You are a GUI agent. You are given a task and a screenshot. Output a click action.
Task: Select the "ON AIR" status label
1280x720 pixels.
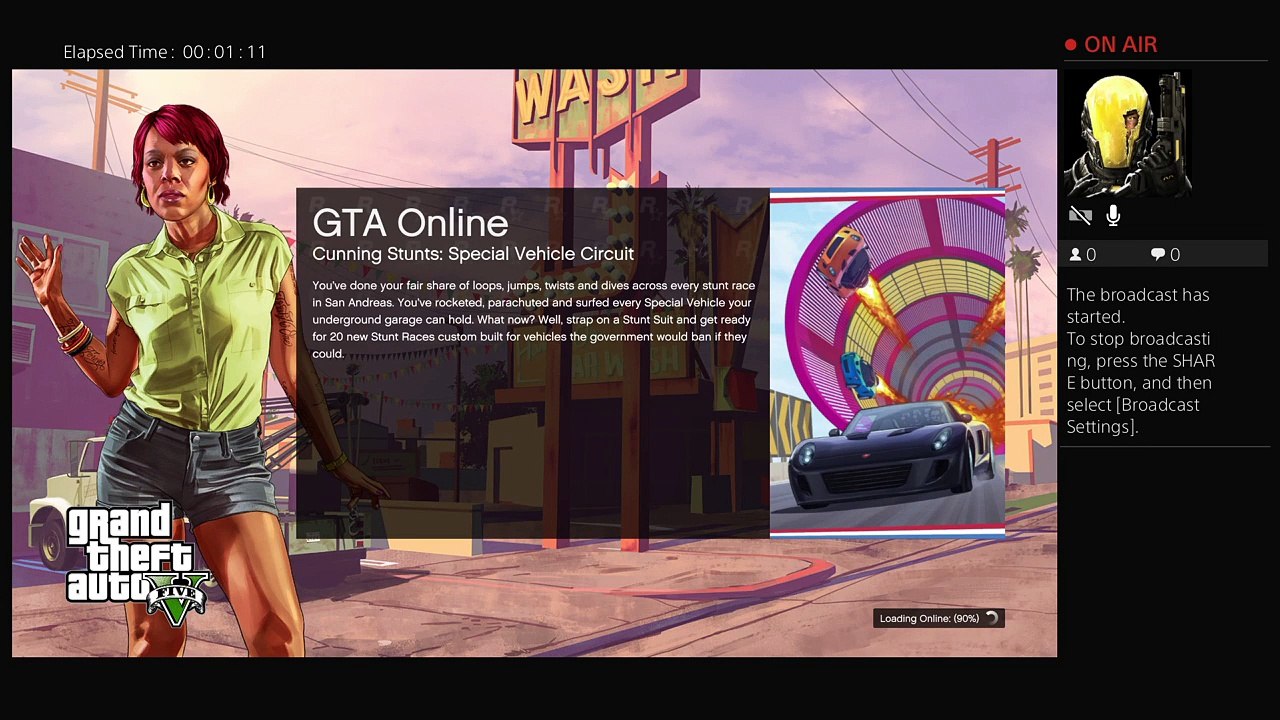click(1120, 45)
